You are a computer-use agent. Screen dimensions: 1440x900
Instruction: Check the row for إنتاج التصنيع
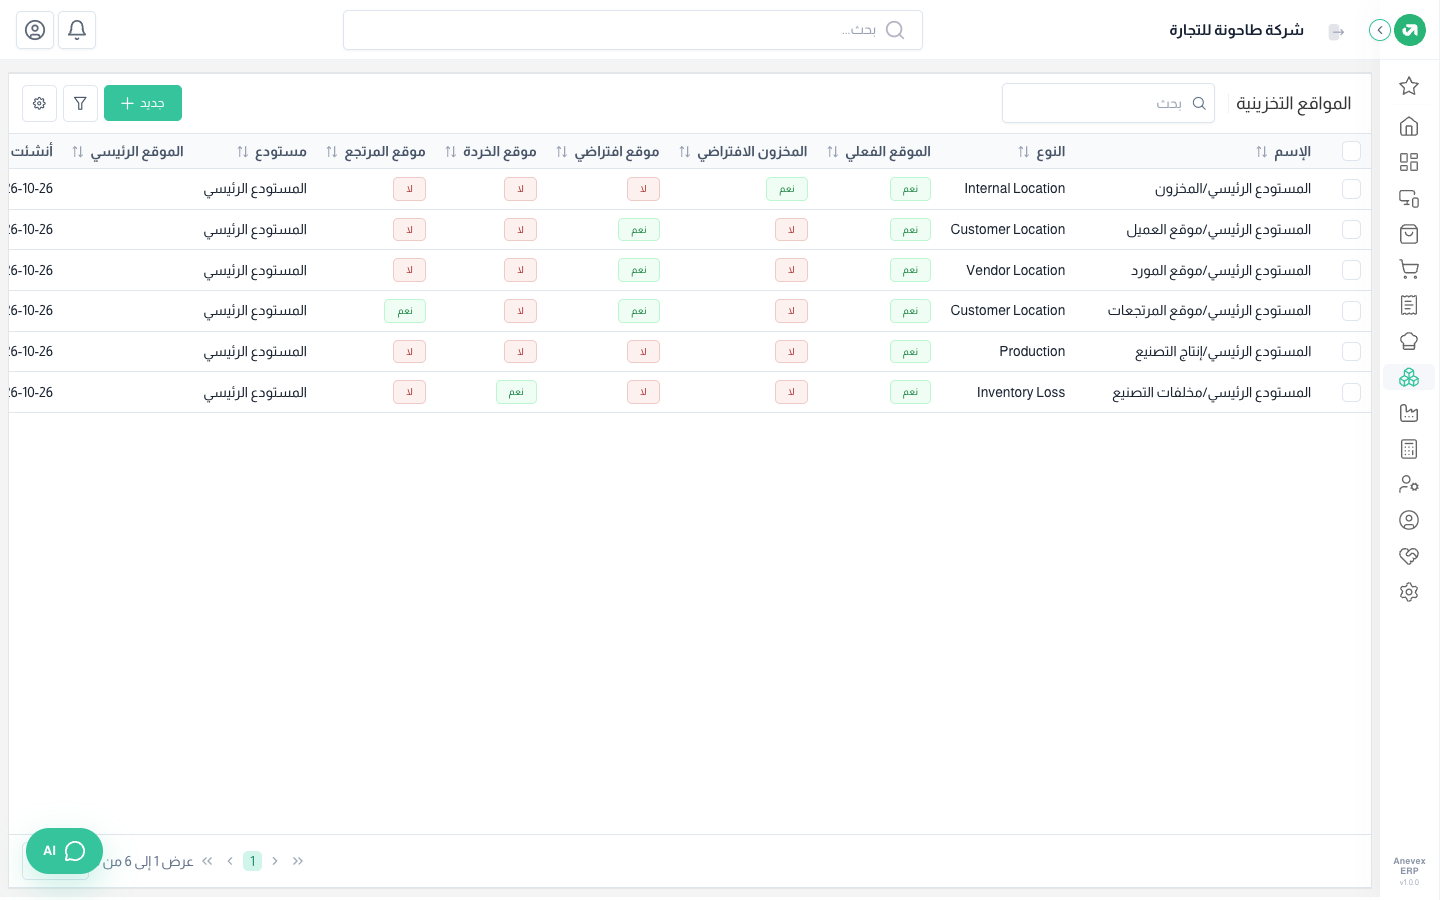[1351, 352]
